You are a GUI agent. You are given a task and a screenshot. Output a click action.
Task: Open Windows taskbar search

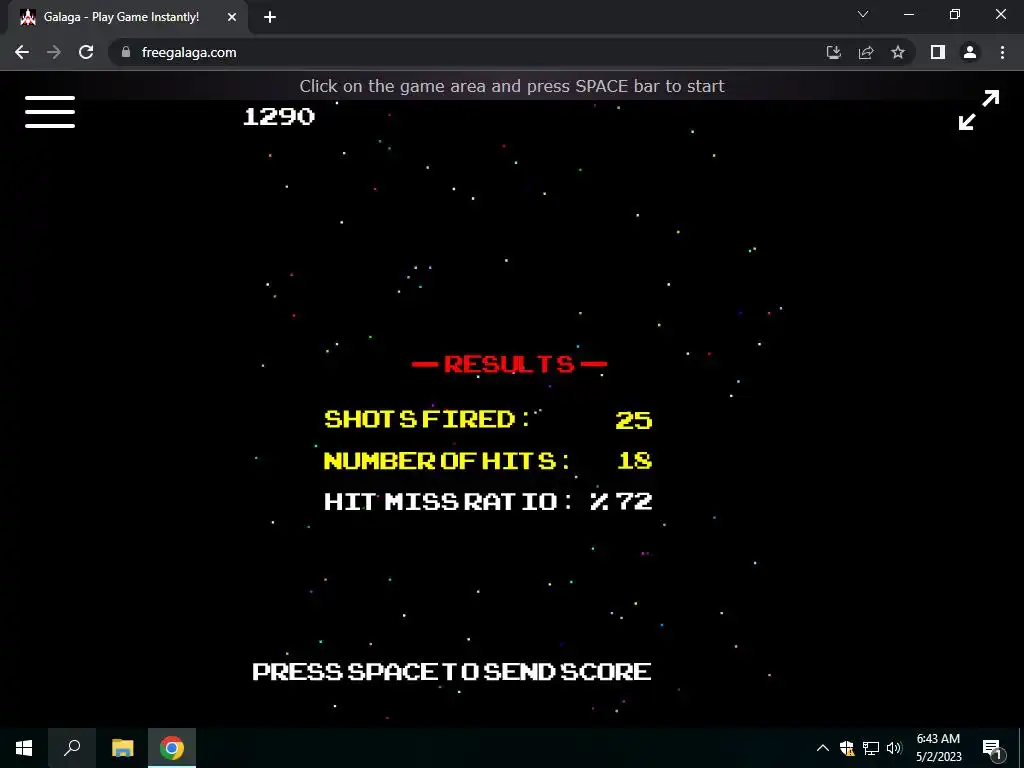(72, 748)
